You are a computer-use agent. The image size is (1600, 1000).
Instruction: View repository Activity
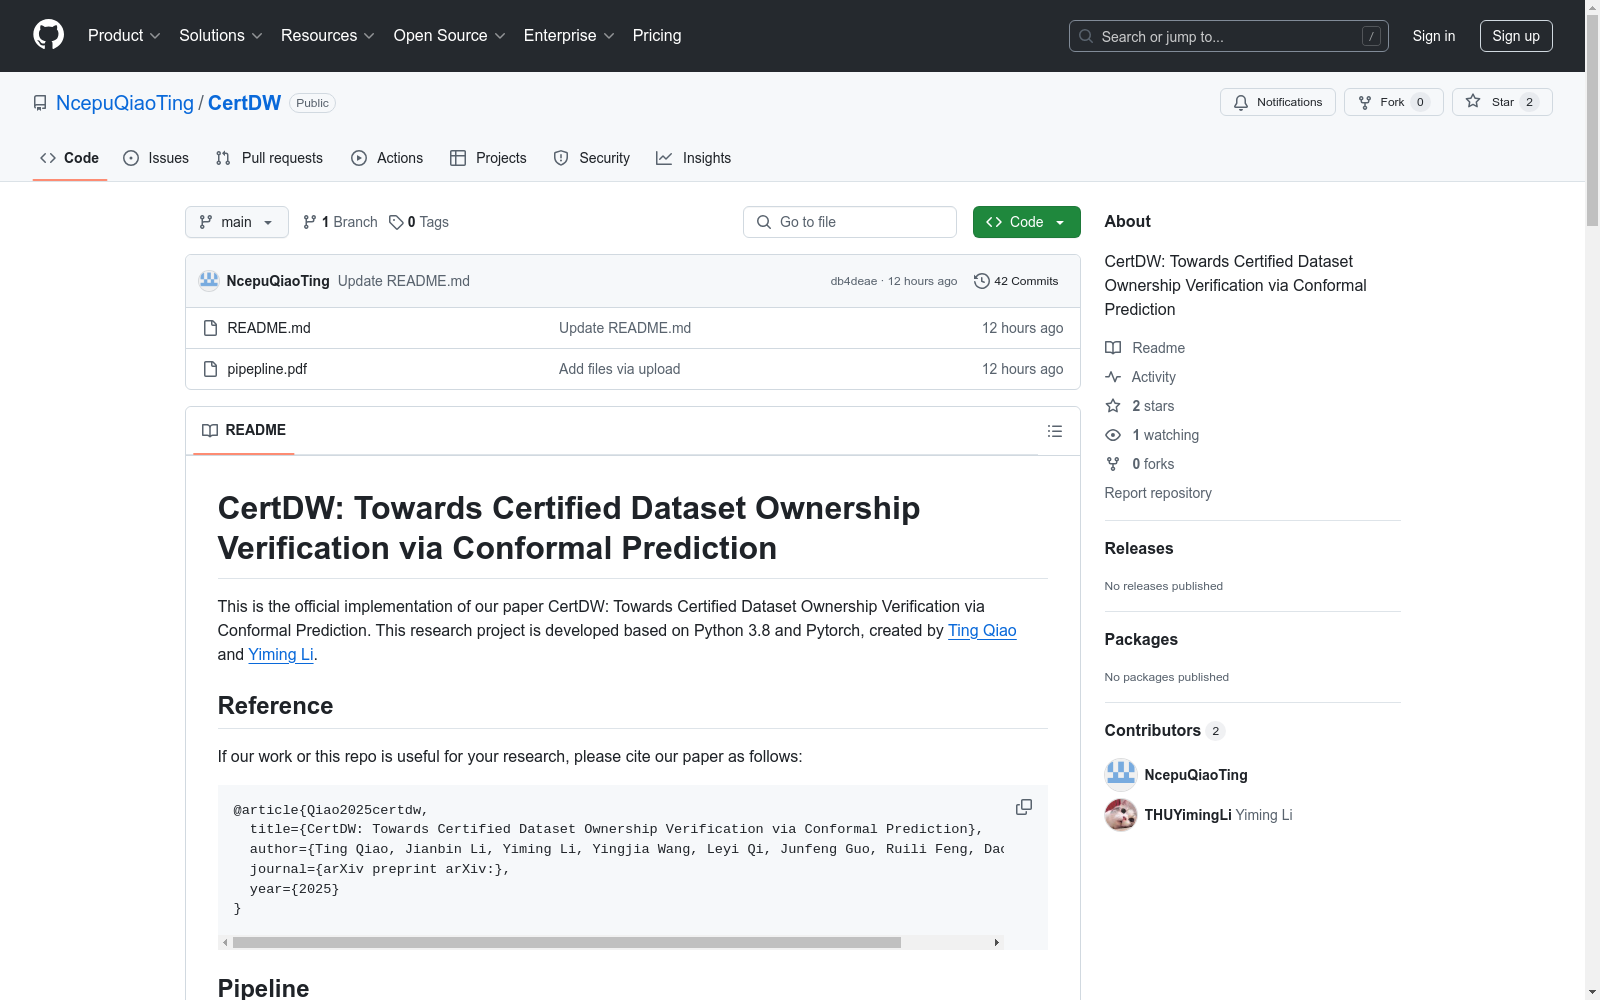click(1141, 377)
